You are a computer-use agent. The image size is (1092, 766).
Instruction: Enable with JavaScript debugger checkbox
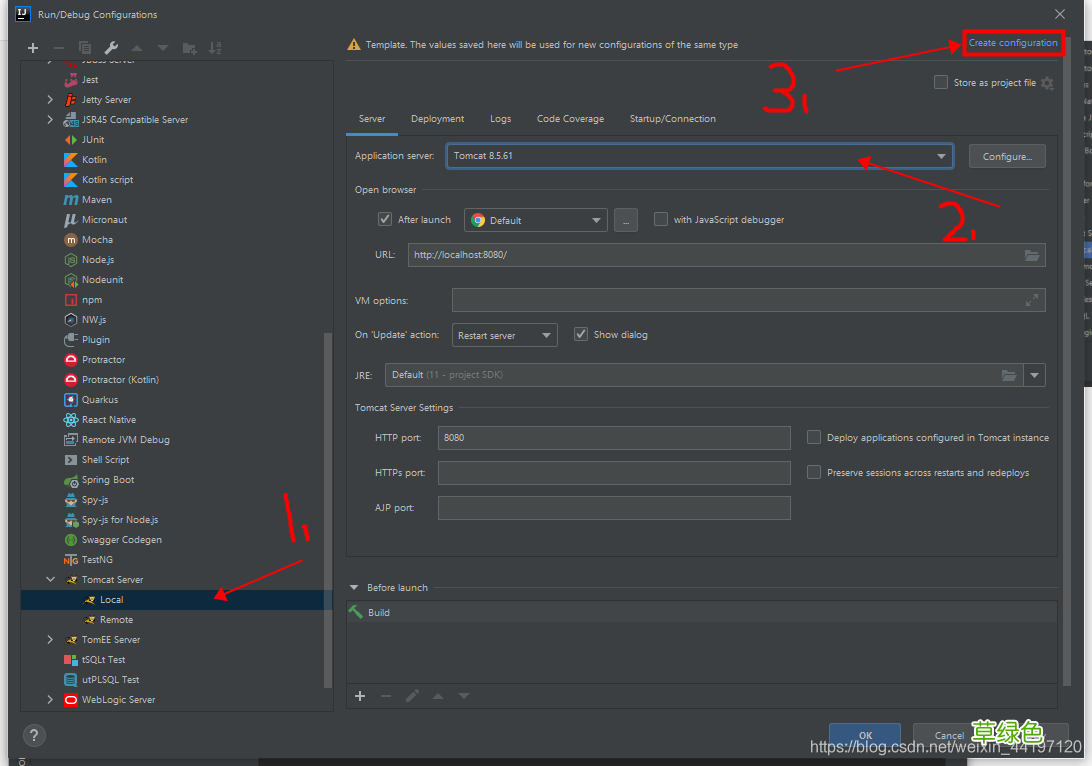(x=661, y=220)
